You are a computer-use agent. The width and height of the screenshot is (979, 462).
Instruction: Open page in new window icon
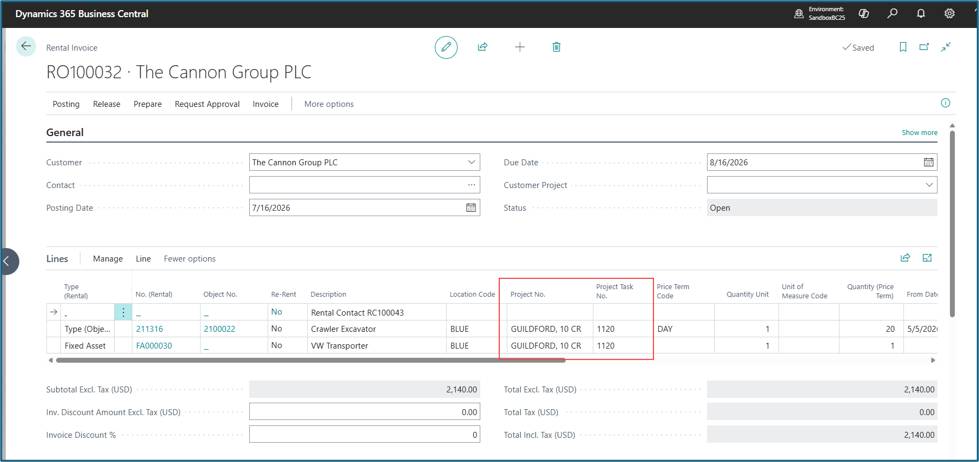tap(924, 47)
